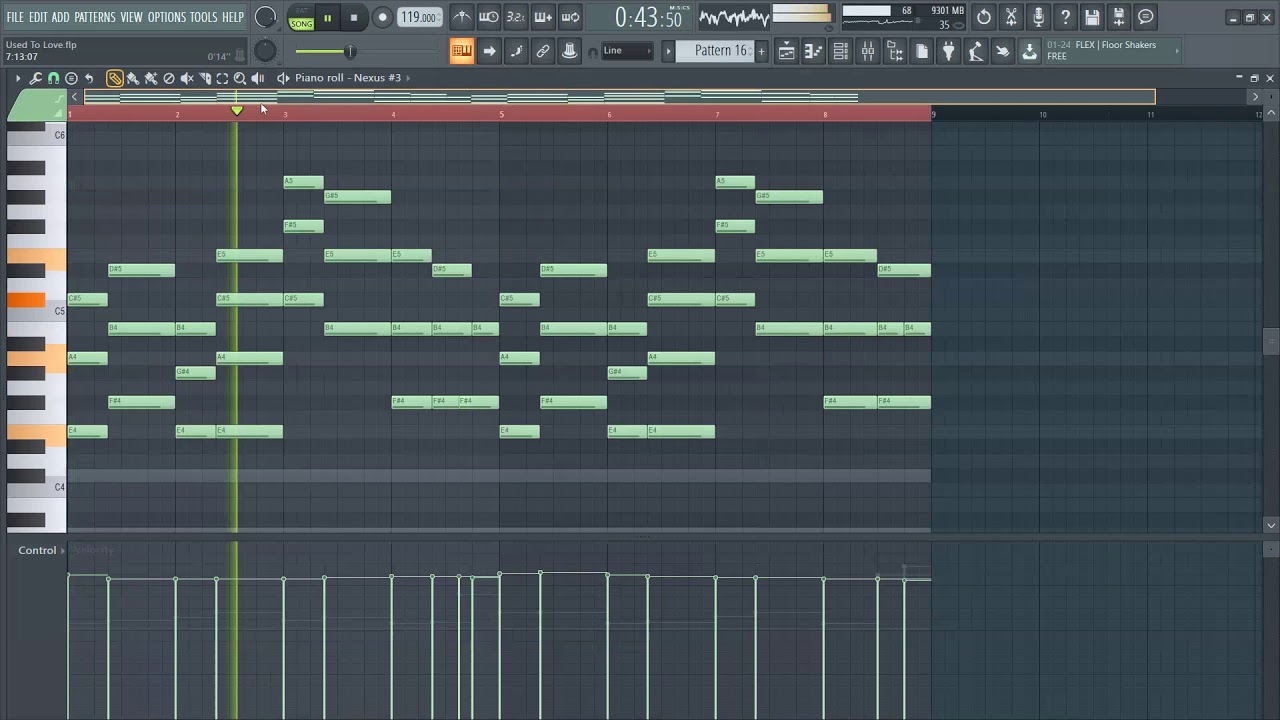
Task: Click the auto-scroll arrow icon
Action: pyautogui.click(x=489, y=51)
